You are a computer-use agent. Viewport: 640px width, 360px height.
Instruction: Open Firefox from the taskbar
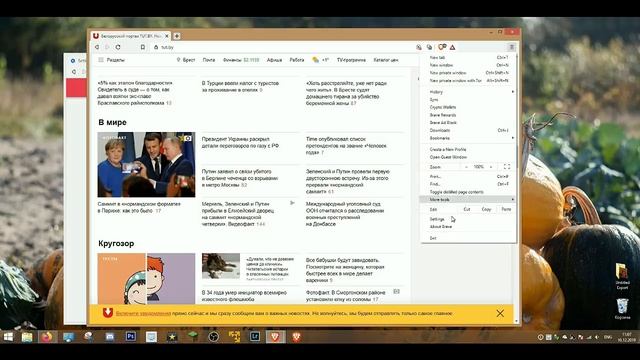coord(47,337)
